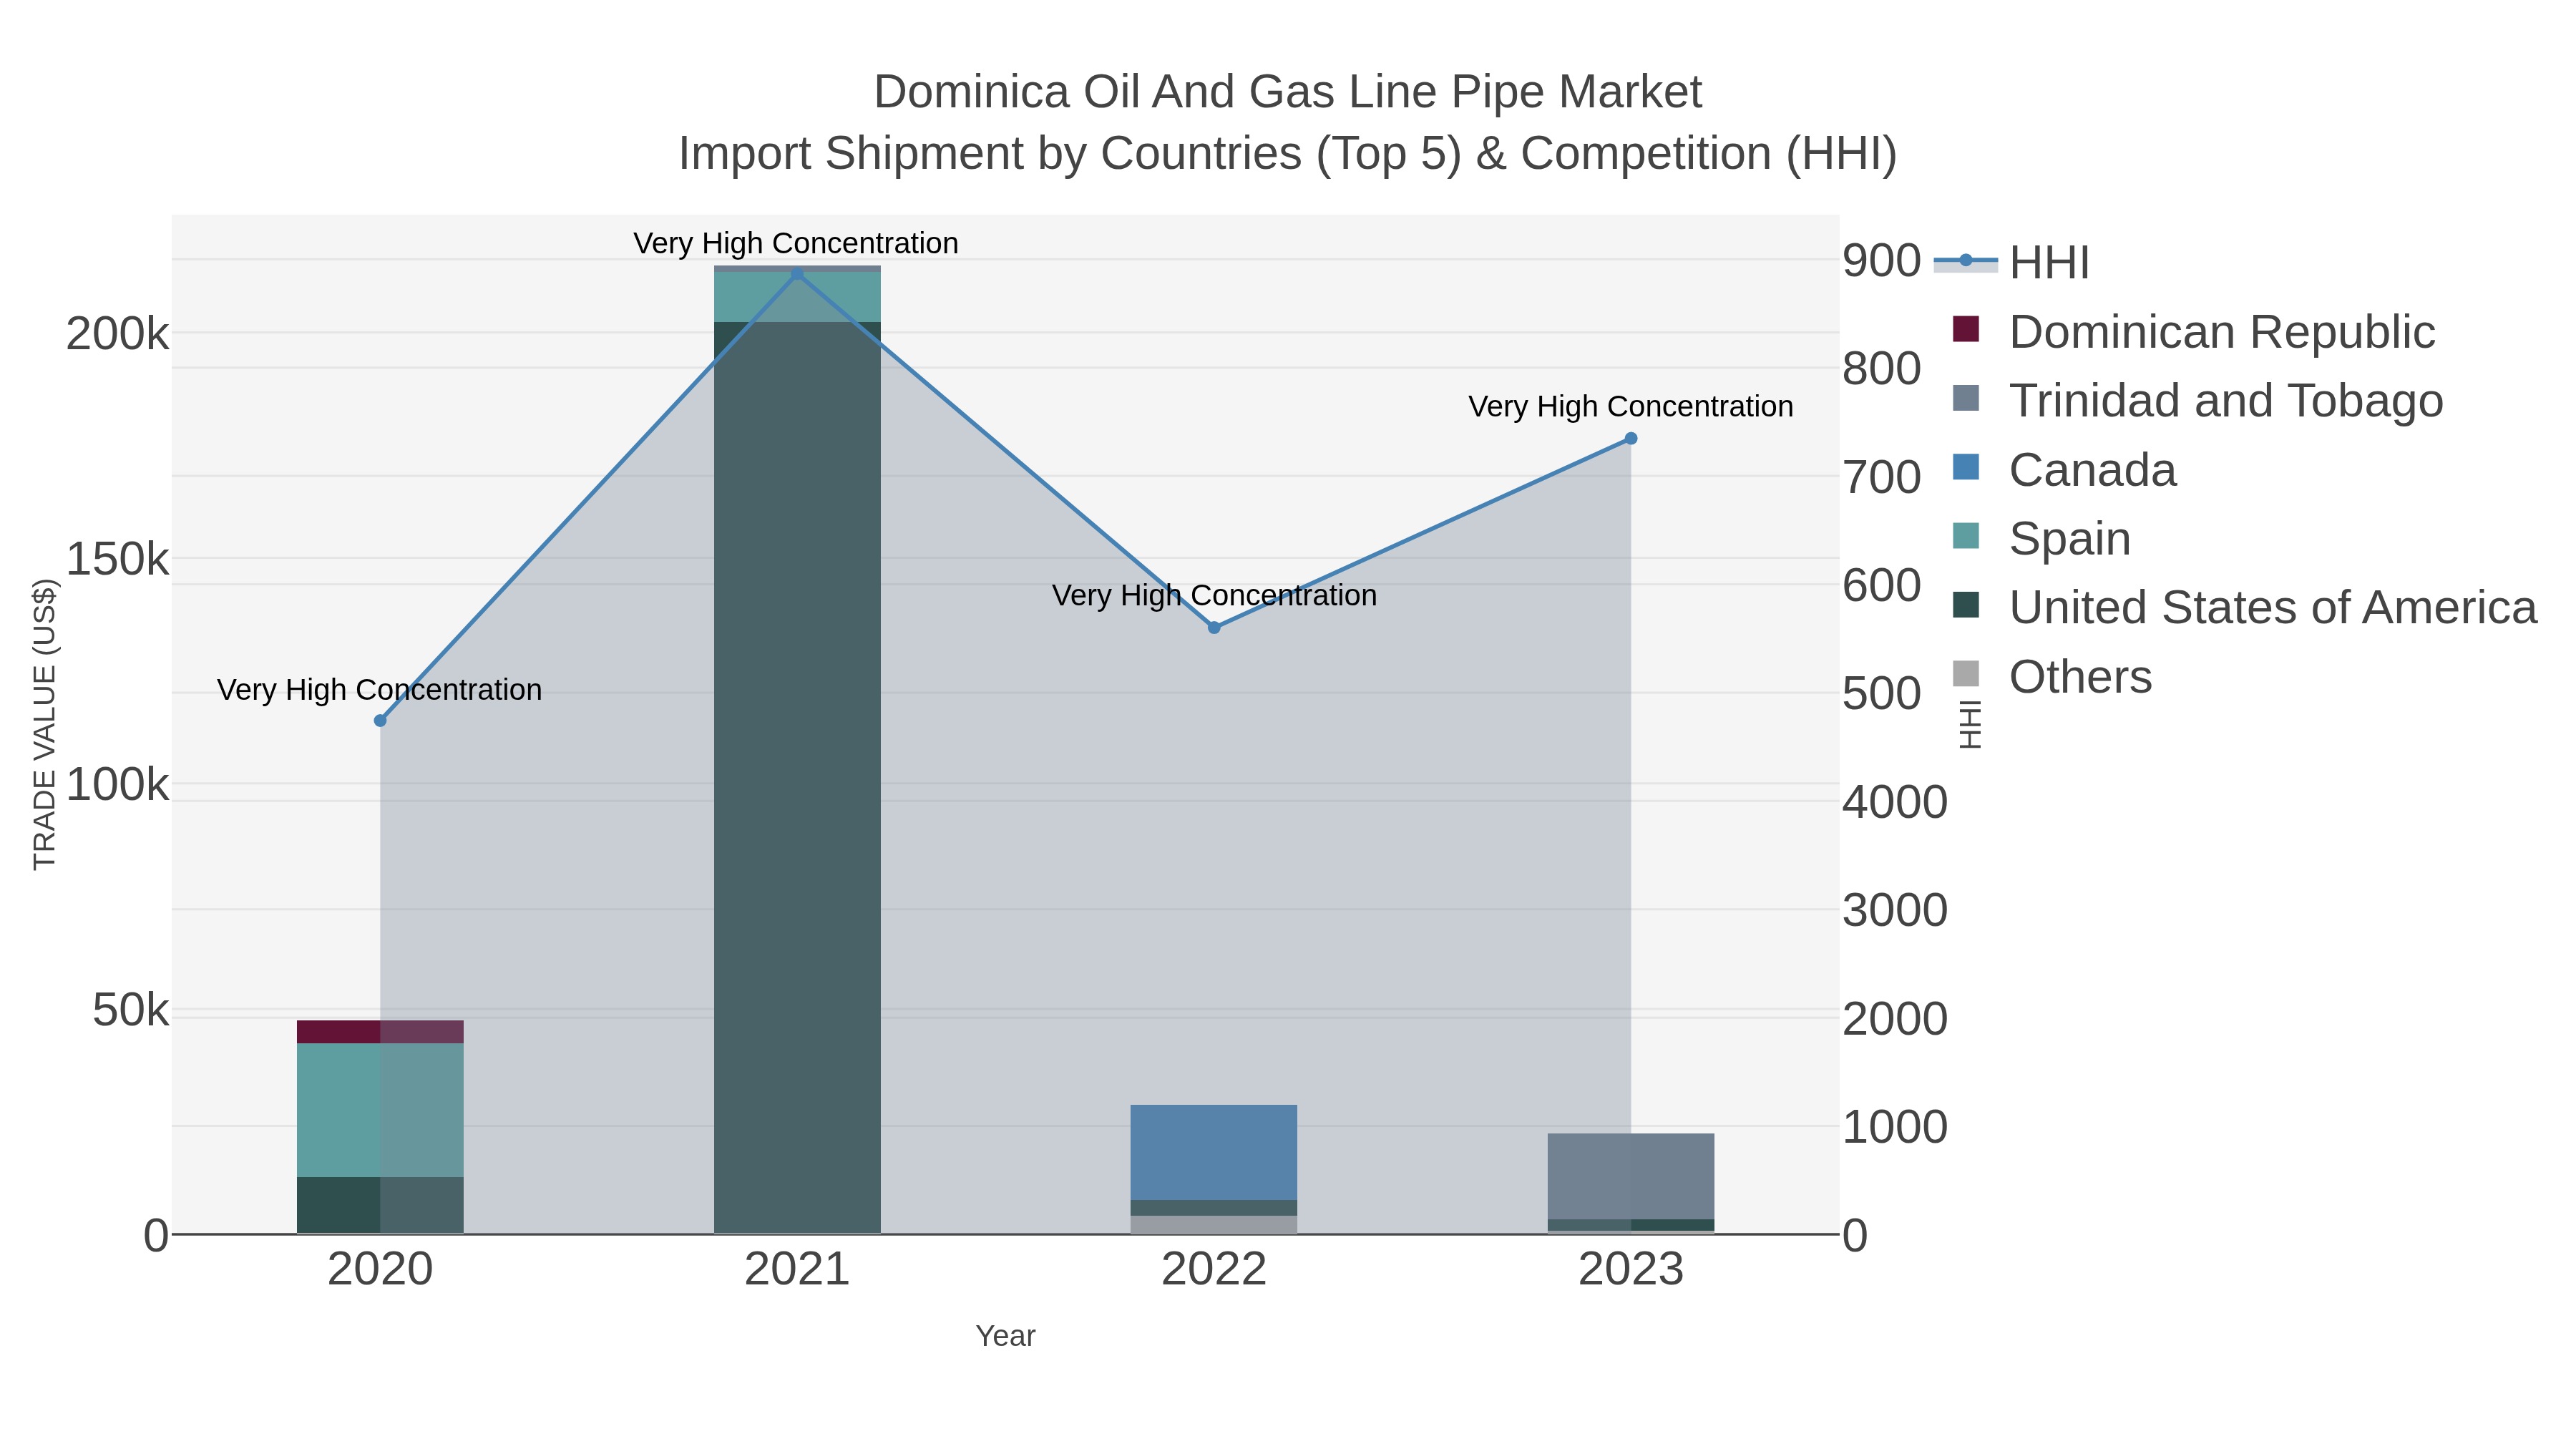Screen dimensions: 2576x1449
Task: Click the HHI line marker legend icon
Action: pos(1965,261)
